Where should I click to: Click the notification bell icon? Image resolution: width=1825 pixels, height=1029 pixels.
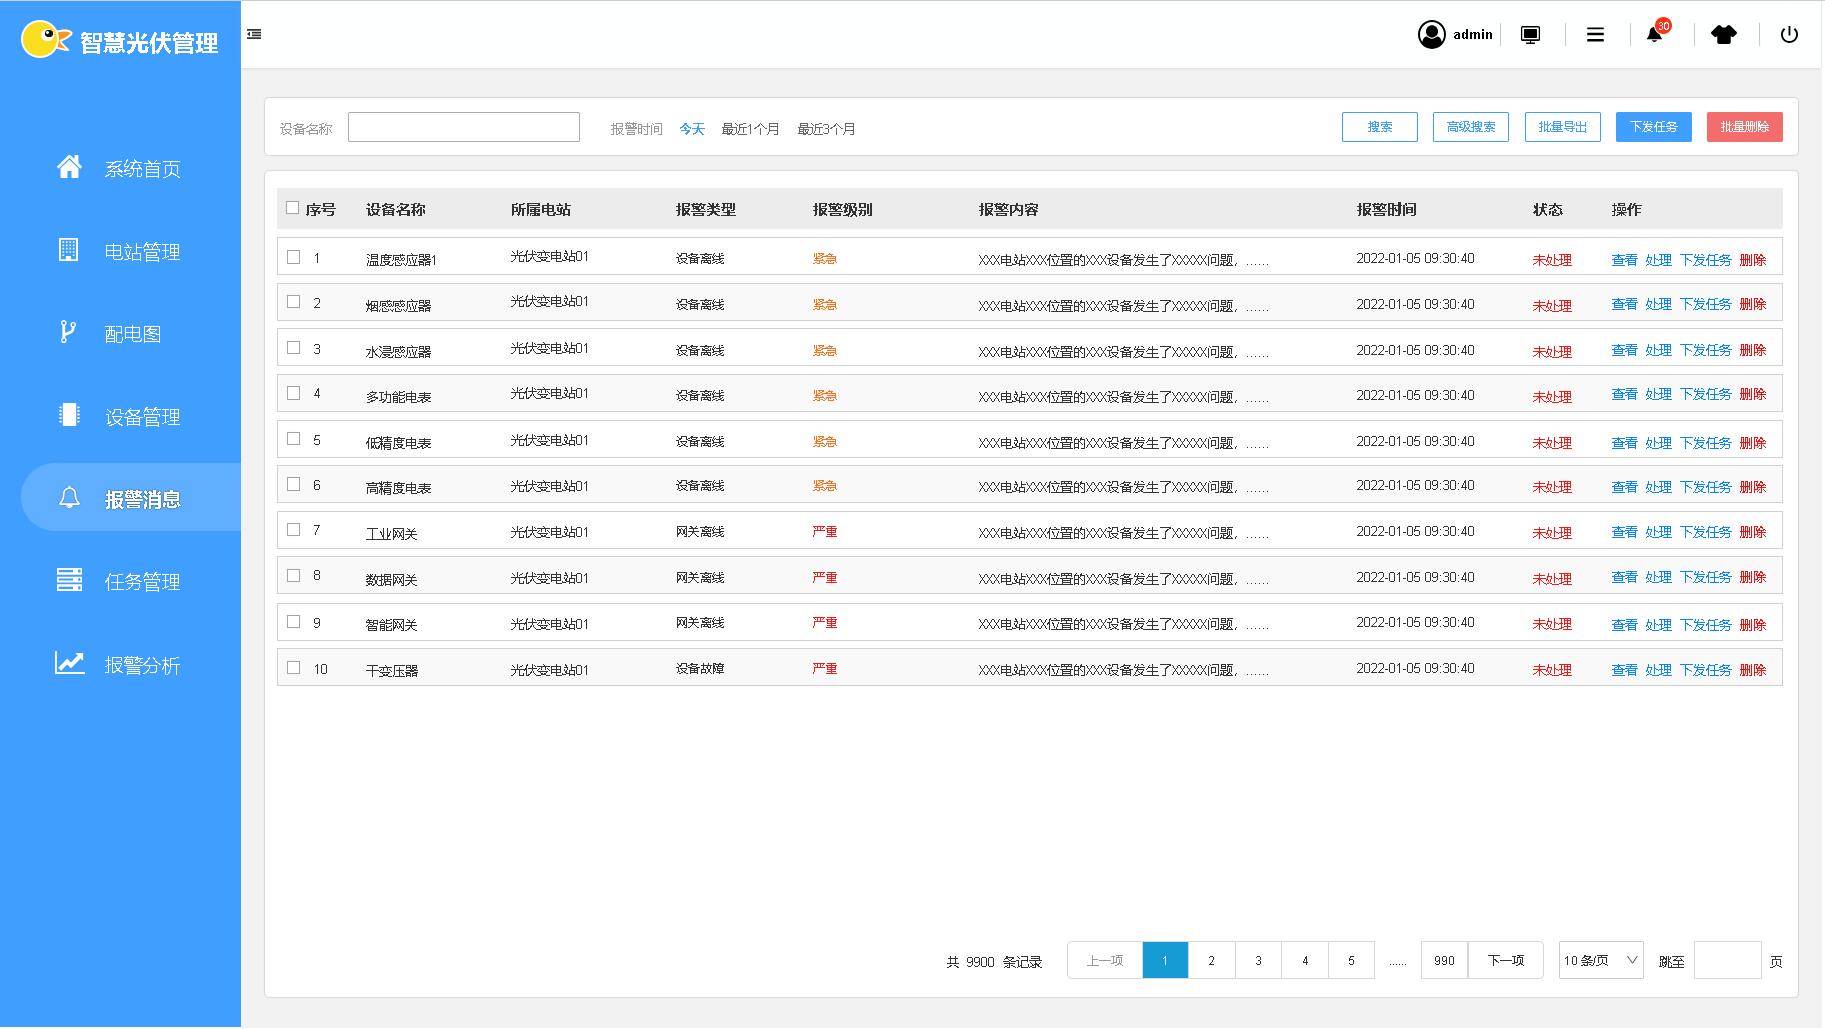tap(1654, 35)
